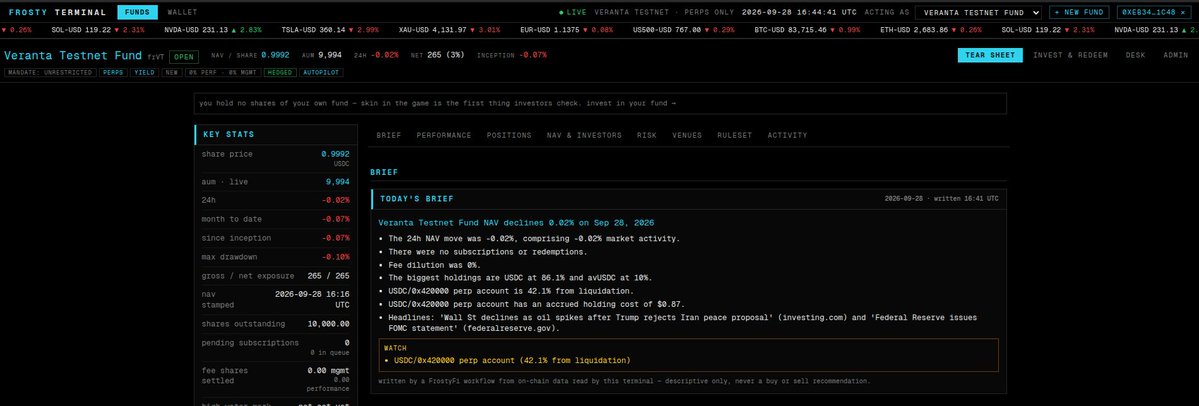Open the Desk page

(1136, 55)
